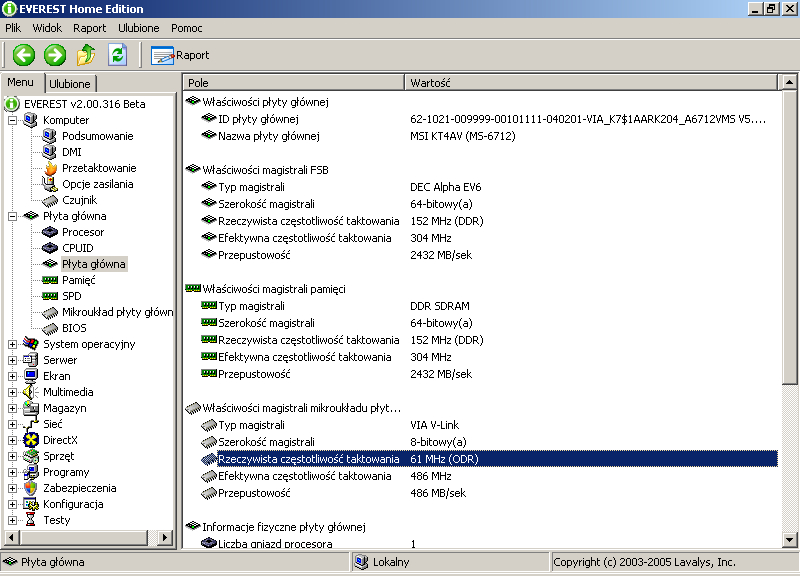This screenshot has width=800, height=576.
Task: Expand the System operacyjny node
Action: (x=12, y=344)
